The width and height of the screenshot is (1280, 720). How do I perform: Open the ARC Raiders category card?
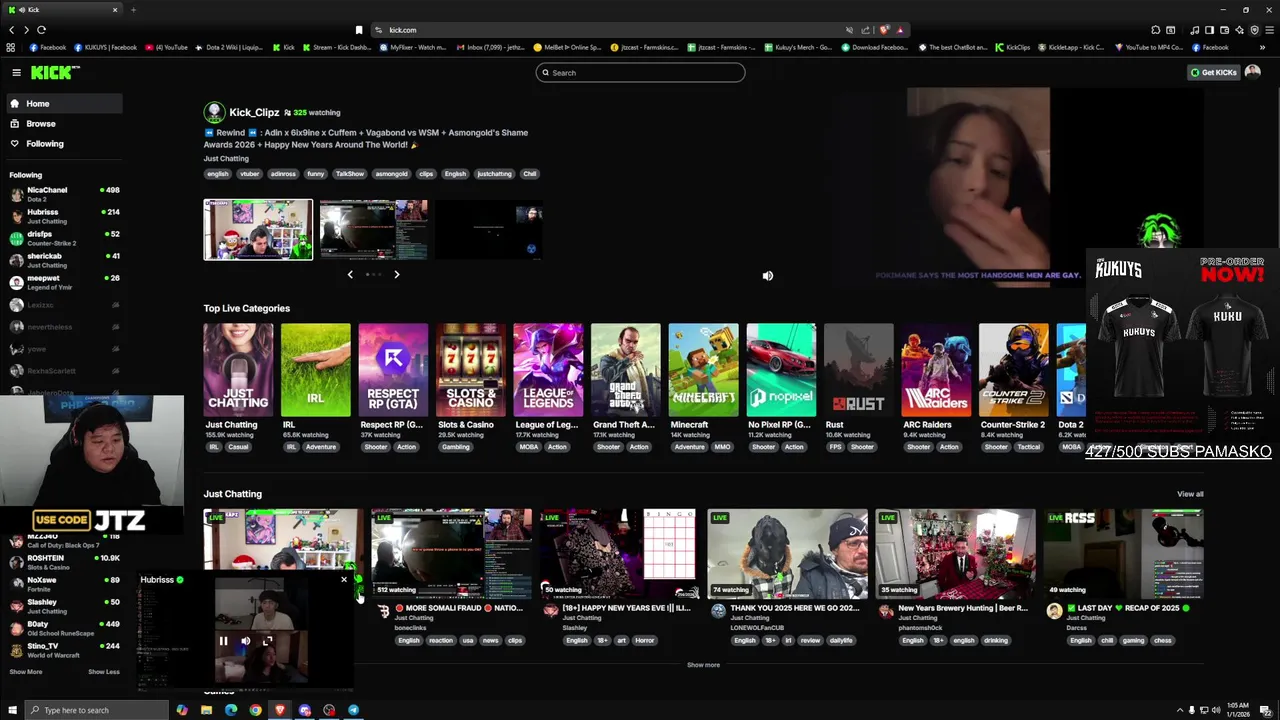point(936,369)
